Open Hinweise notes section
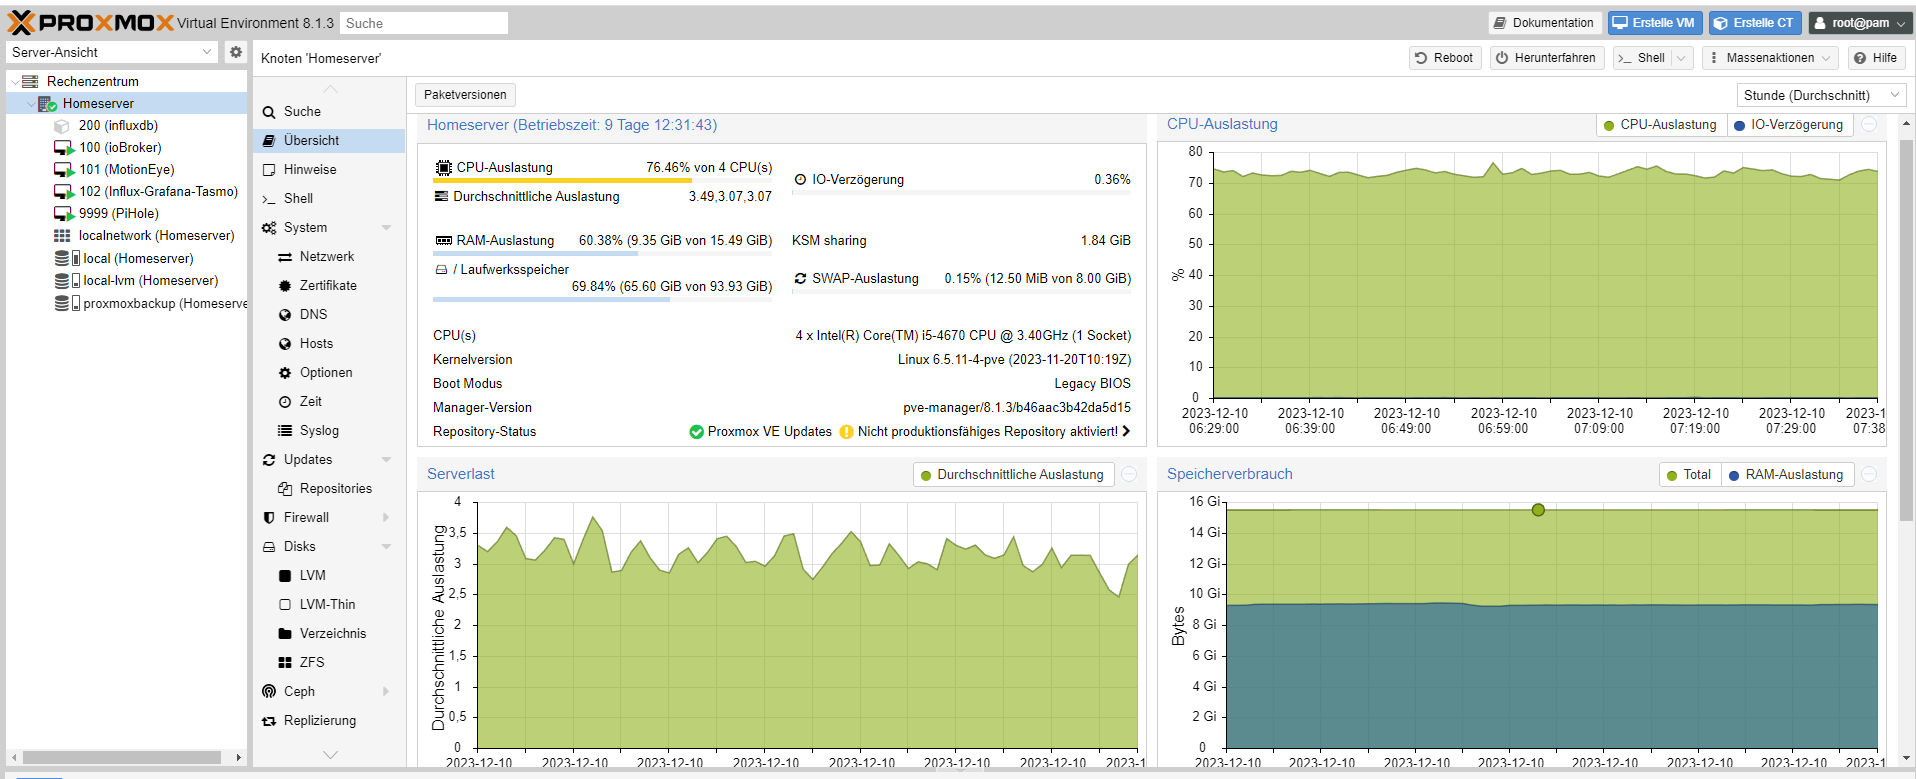Screen dimensions: 1916x779 click(x=310, y=169)
